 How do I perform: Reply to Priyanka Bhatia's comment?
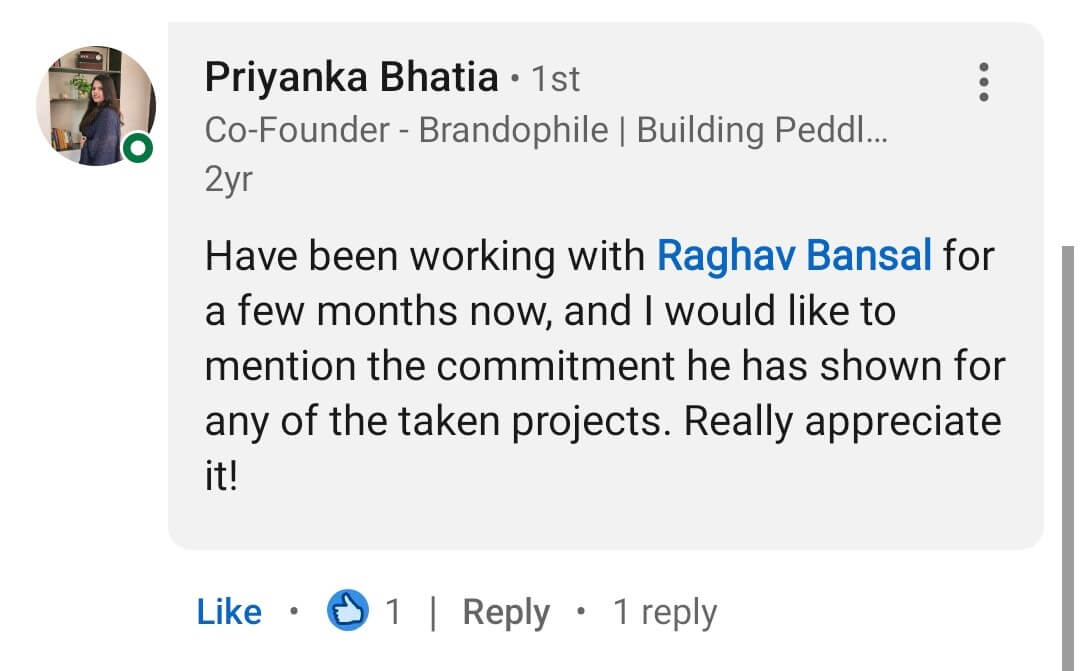(x=506, y=612)
